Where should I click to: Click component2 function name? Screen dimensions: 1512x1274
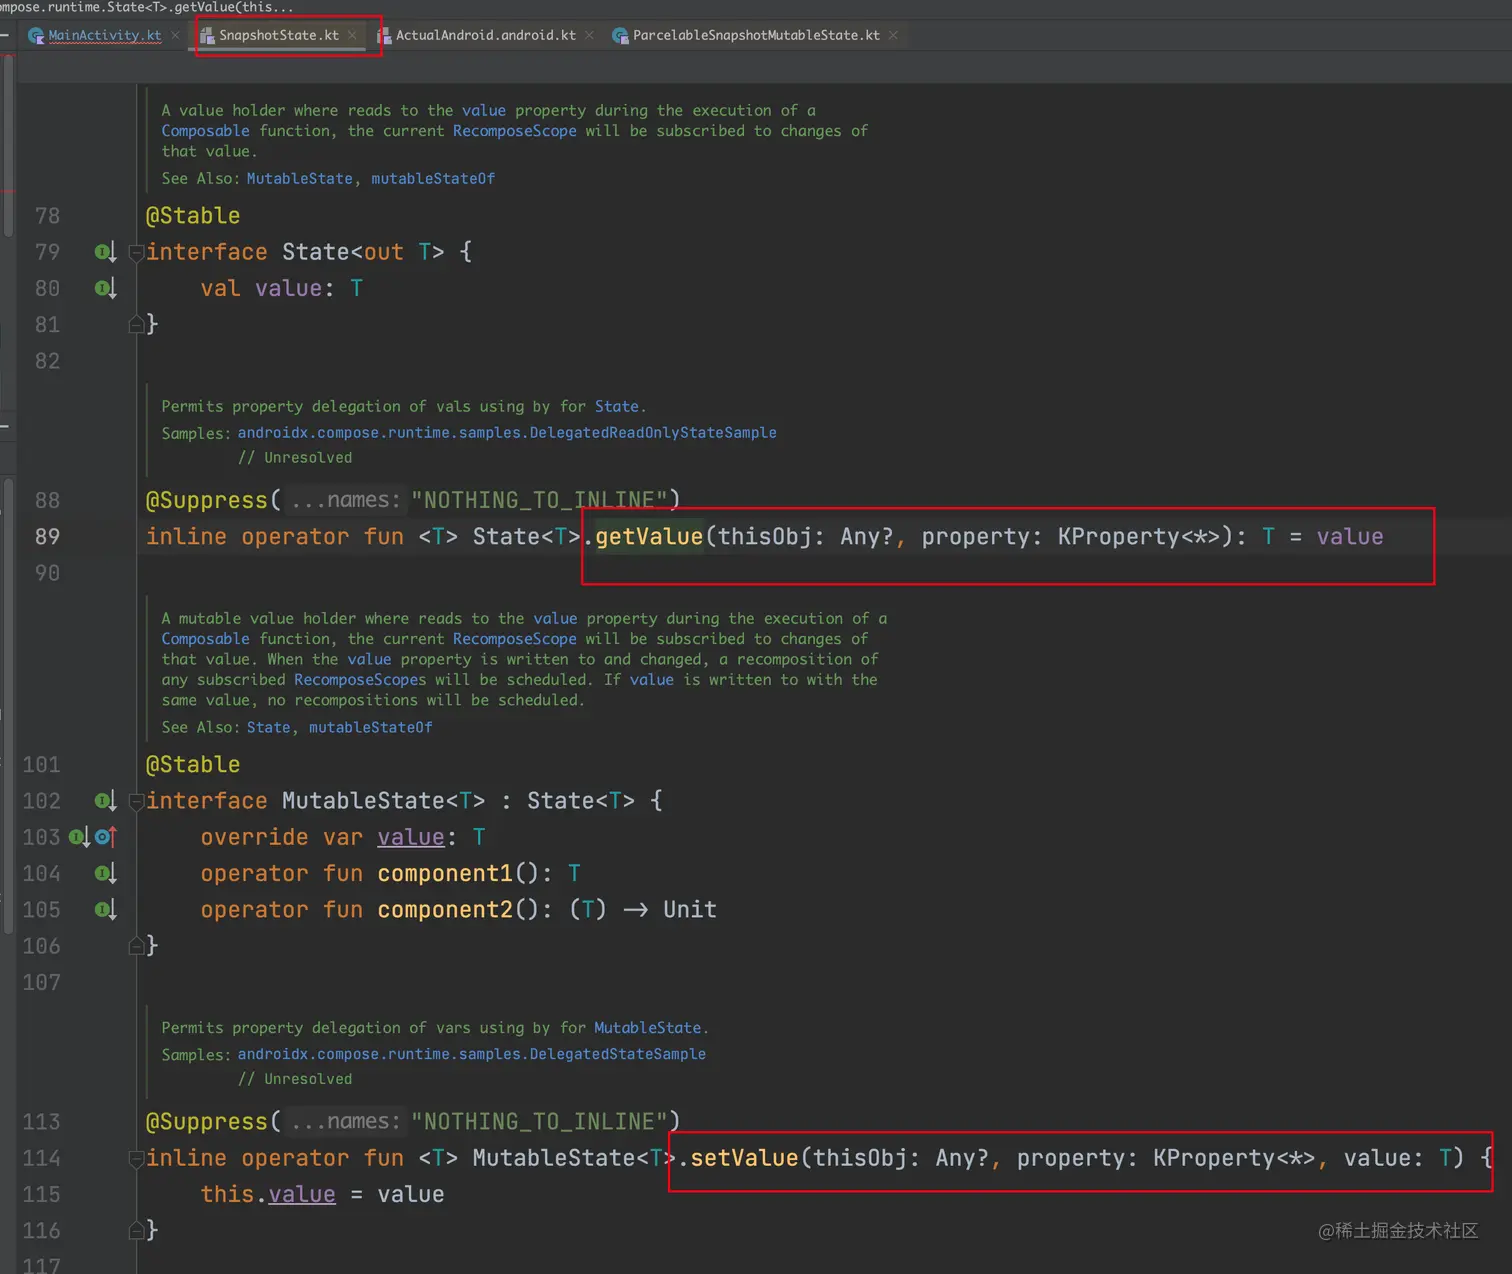445,910
